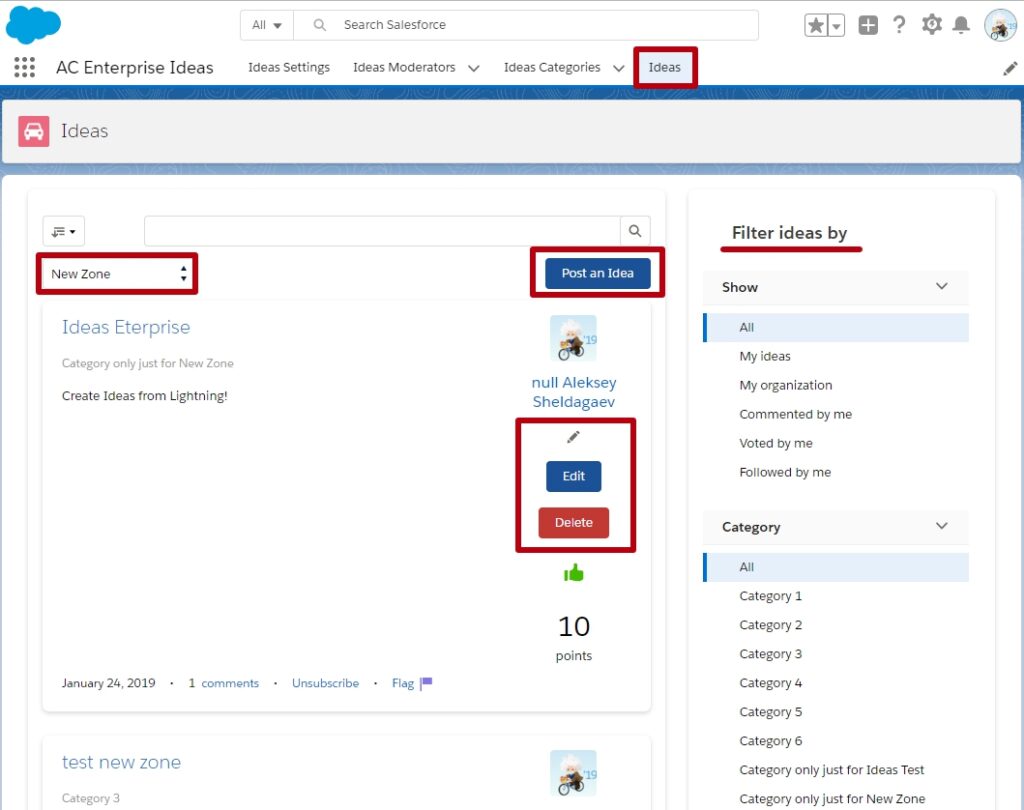Viewport: 1024px width, 810px height.
Task: Filter by Category only just for Ideas Test
Action: point(831,770)
